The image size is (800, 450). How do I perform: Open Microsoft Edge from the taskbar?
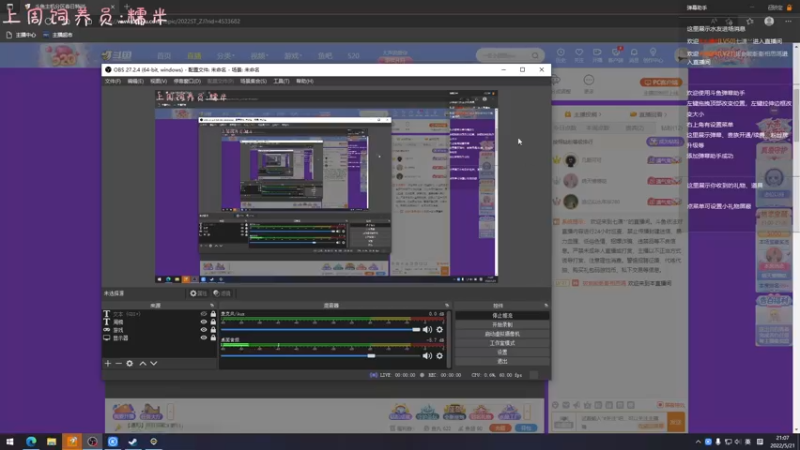[x=31, y=442]
